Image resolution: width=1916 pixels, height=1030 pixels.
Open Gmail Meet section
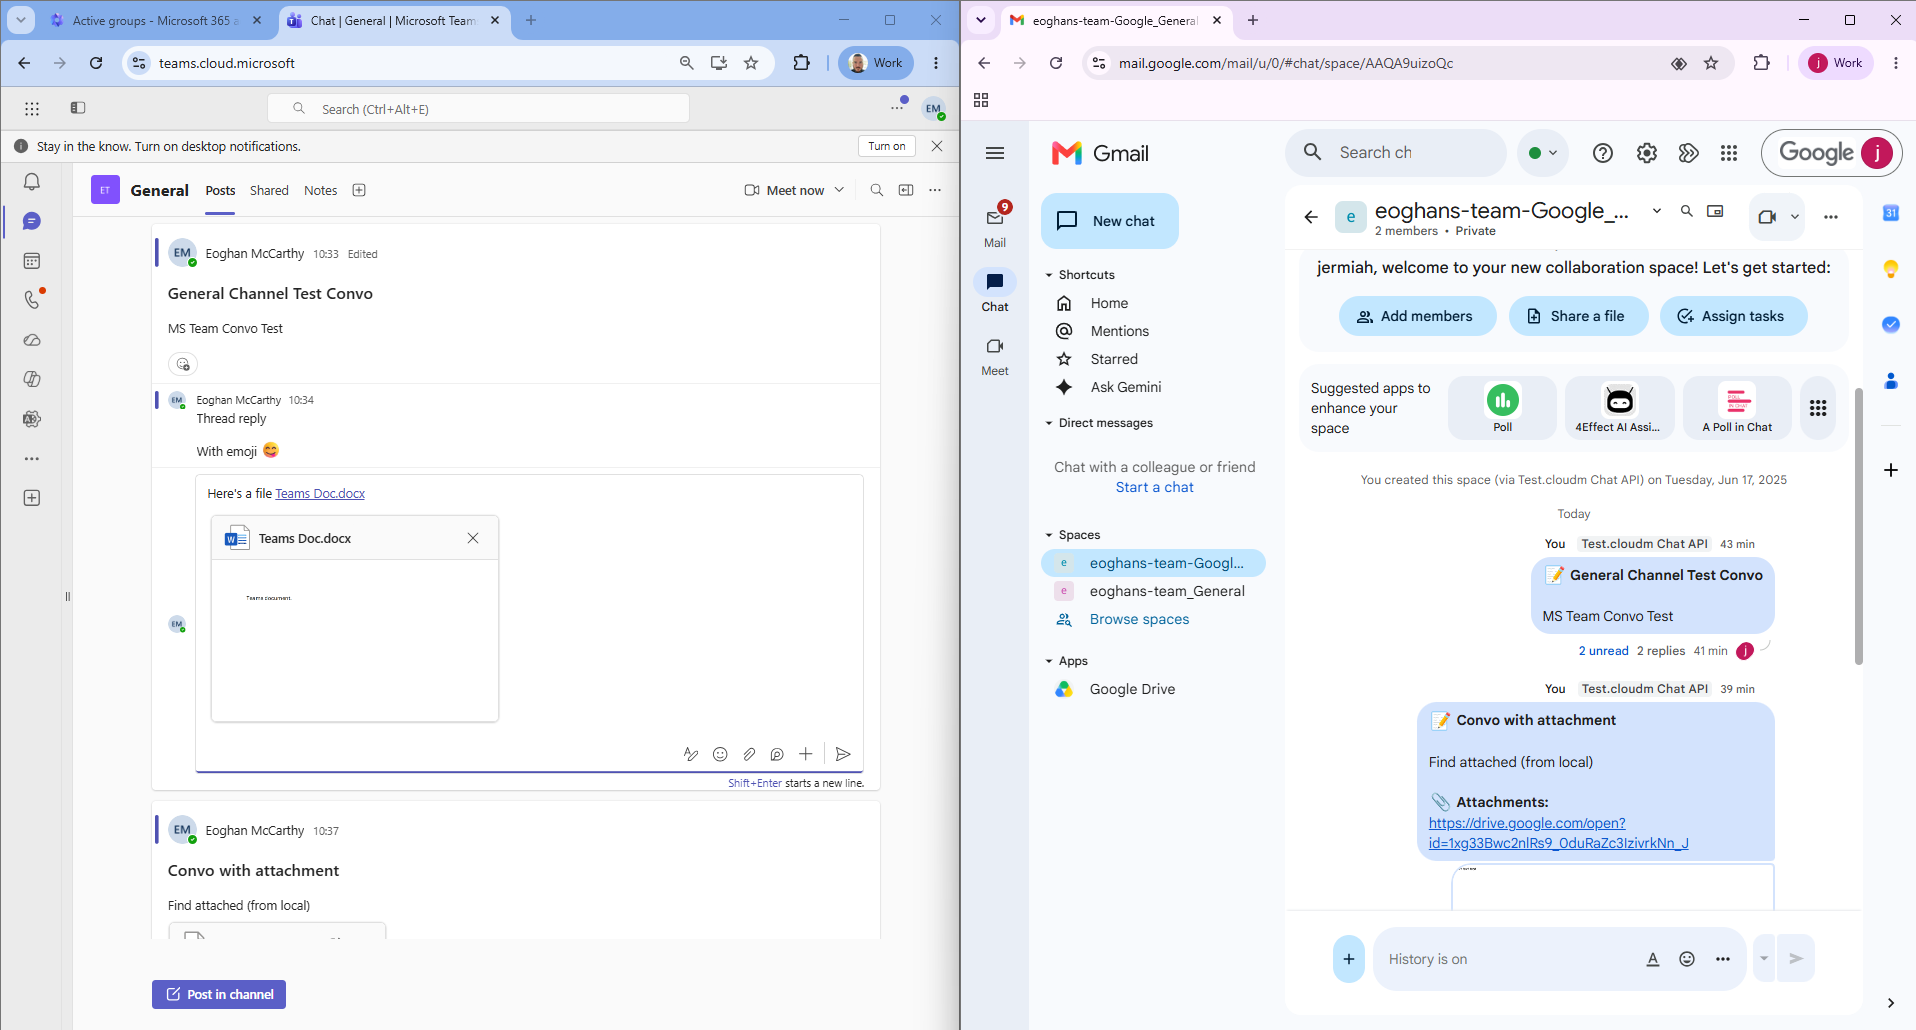click(x=995, y=356)
